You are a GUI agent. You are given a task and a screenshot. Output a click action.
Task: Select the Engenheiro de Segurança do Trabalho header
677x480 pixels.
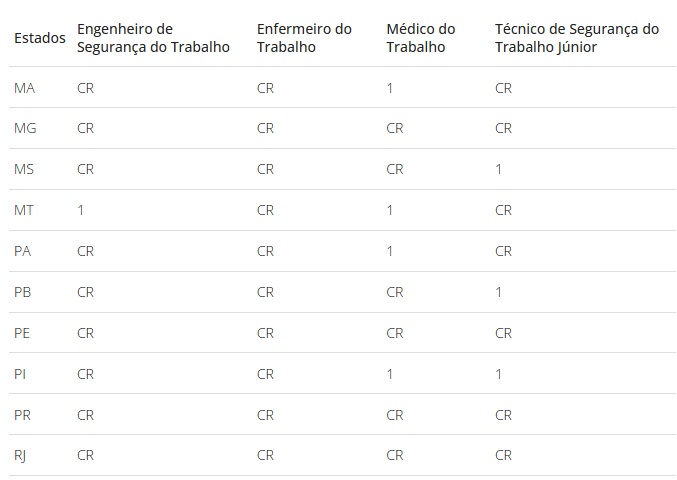coord(153,38)
